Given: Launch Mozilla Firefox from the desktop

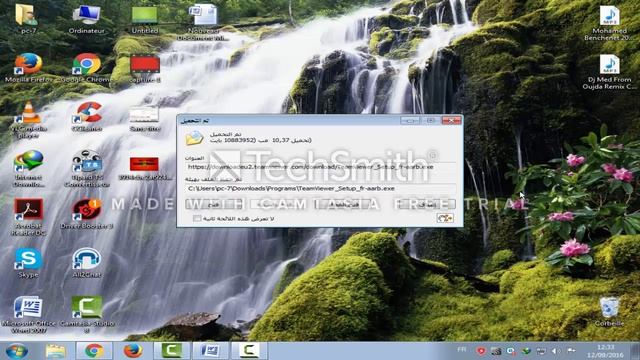Looking at the screenshot, I should (28, 67).
